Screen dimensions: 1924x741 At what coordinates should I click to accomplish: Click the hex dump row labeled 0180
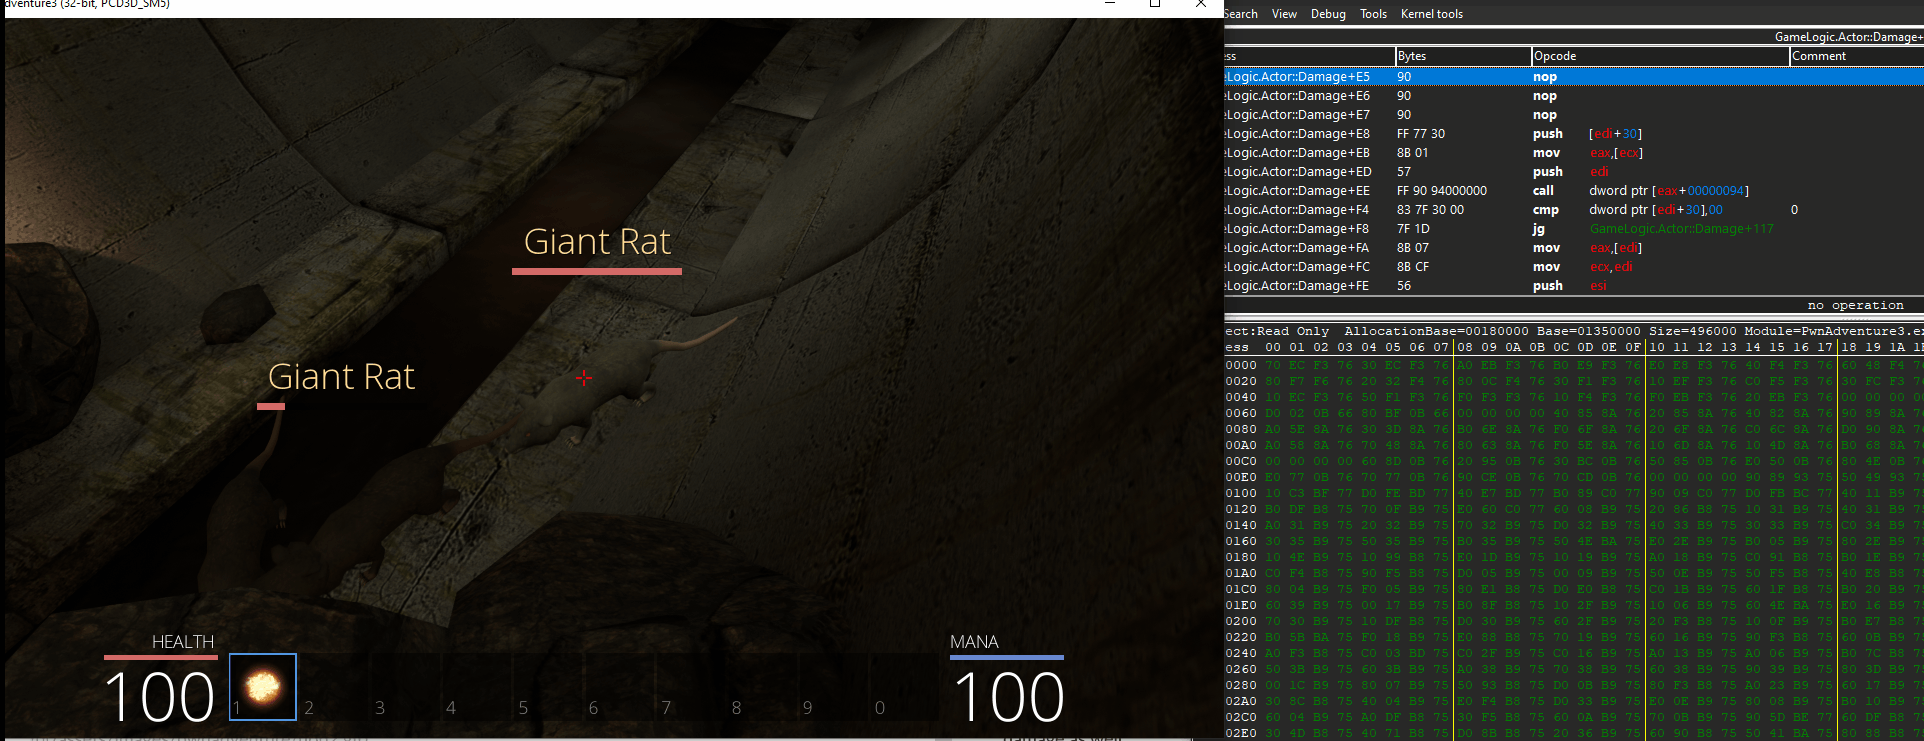click(1574, 557)
